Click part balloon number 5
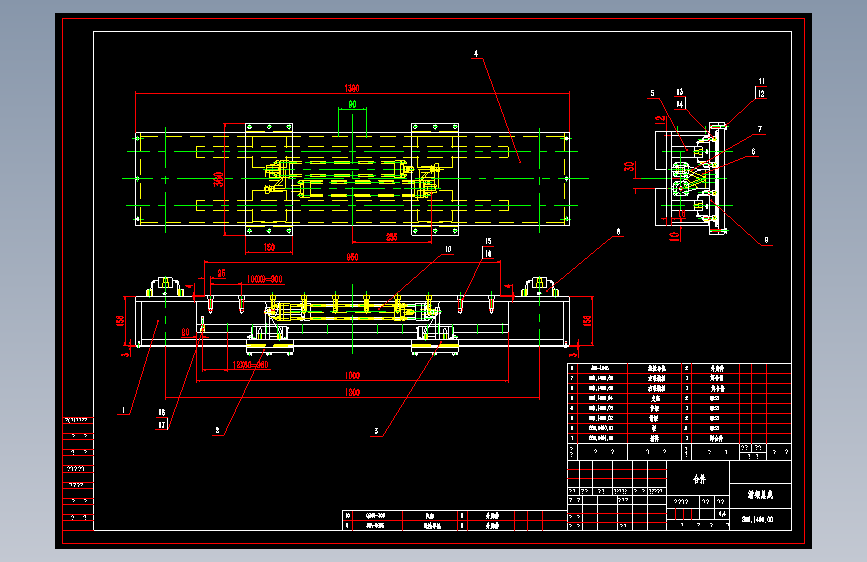The width and height of the screenshot is (867, 562). tap(652, 93)
